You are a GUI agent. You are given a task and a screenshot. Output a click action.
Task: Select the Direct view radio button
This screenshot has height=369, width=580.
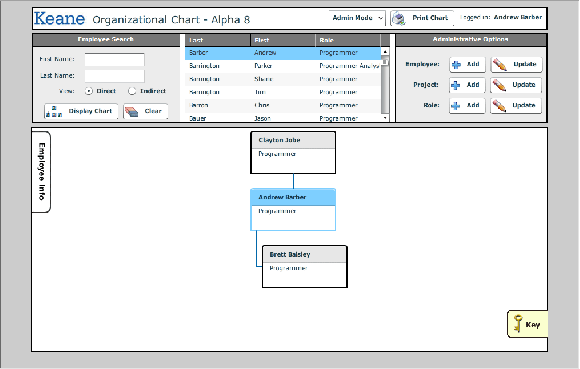pos(89,91)
